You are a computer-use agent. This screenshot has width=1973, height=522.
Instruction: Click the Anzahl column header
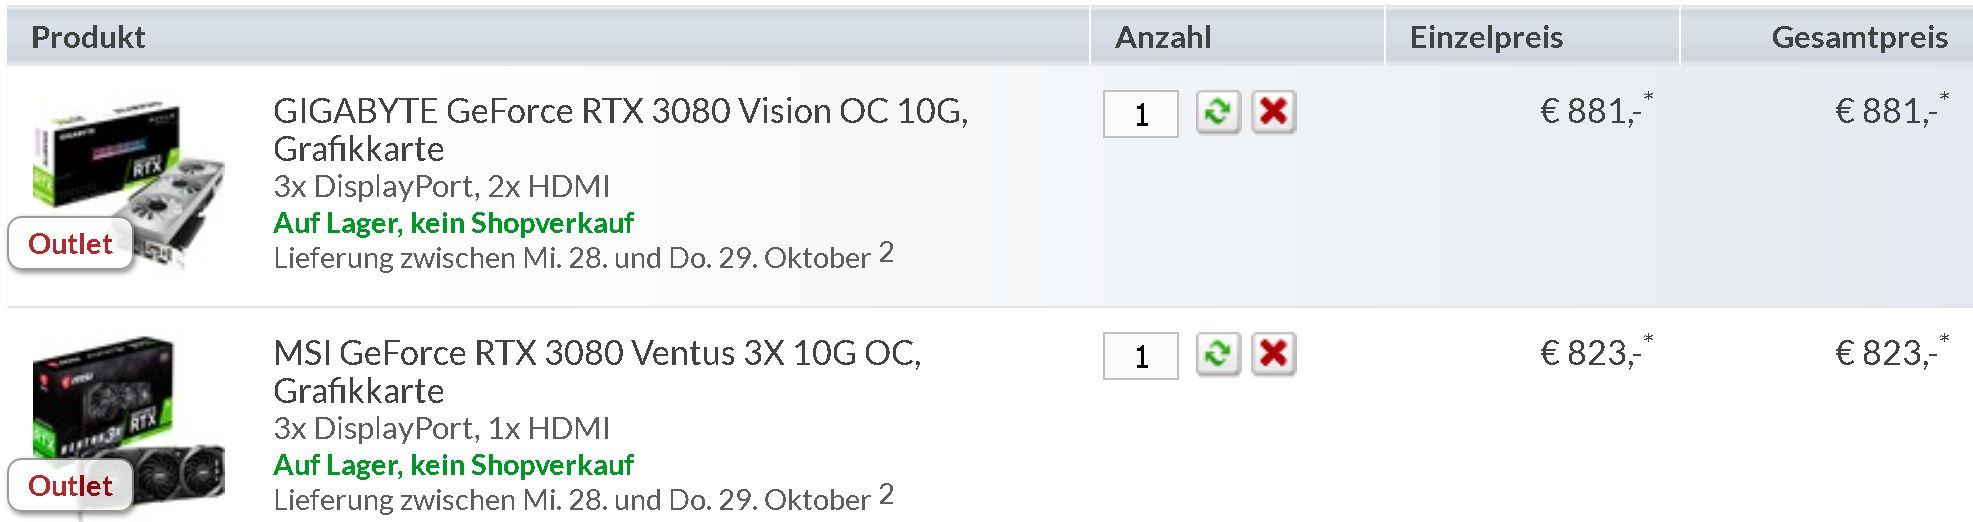click(x=1163, y=38)
